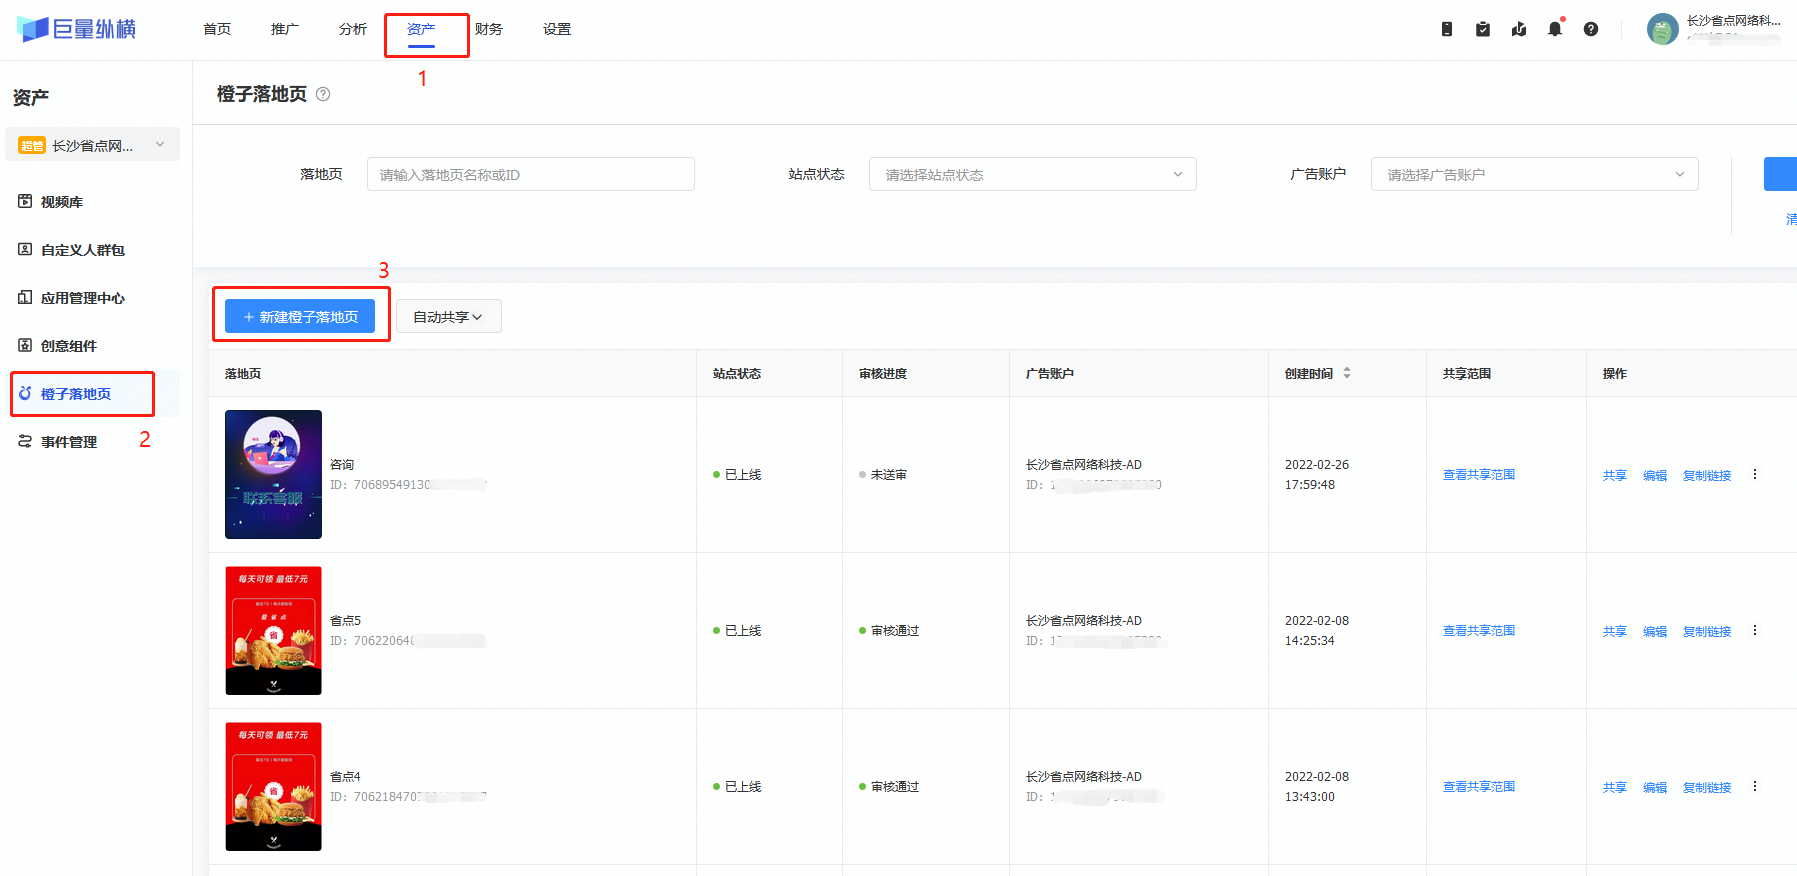Click the blue search button at right edge
Viewport: 1797px width, 876px height.
1780,174
